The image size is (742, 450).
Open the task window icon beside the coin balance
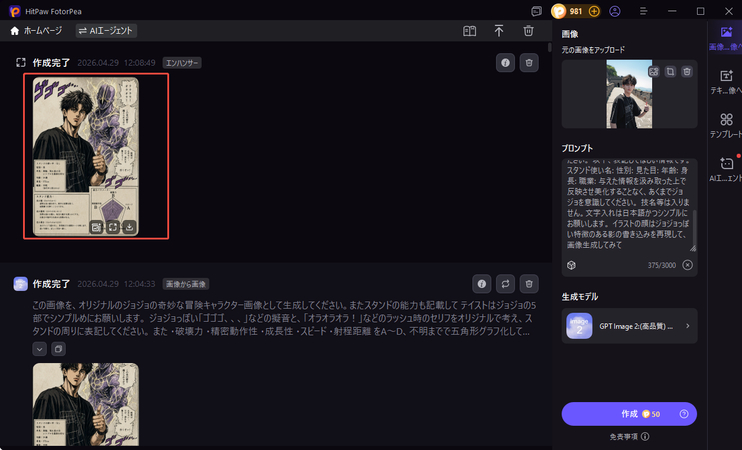pyautogui.click(x=537, y=11)
